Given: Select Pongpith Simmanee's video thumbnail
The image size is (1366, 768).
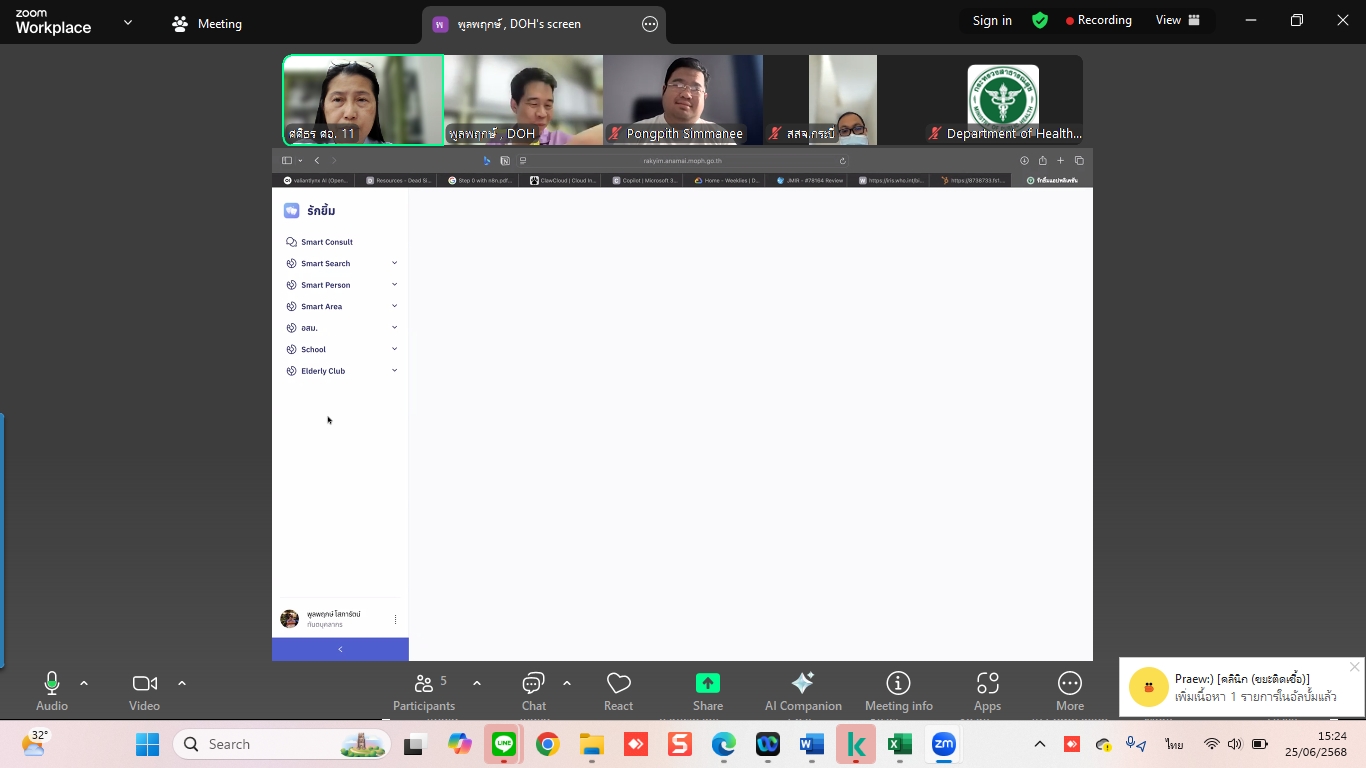Looking at the screenshot, I should pos(683,100).
